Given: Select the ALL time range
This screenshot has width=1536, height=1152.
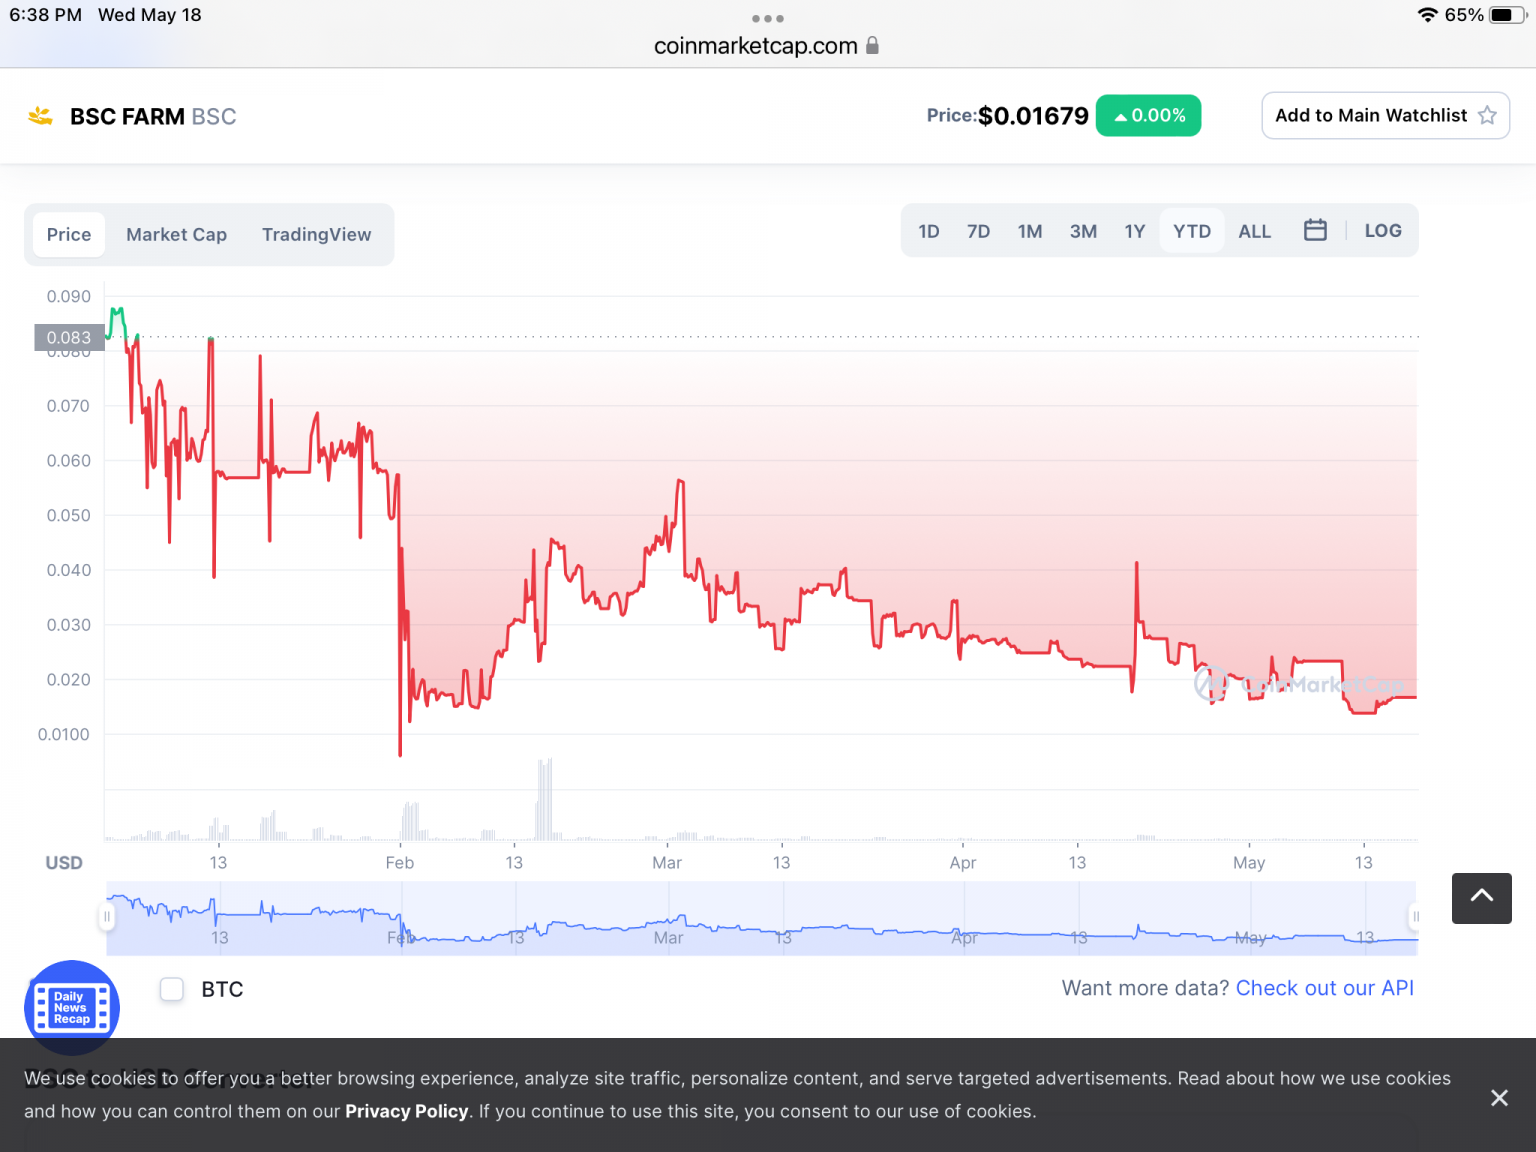Looking at the screenshot, I should pos(1255,231).
